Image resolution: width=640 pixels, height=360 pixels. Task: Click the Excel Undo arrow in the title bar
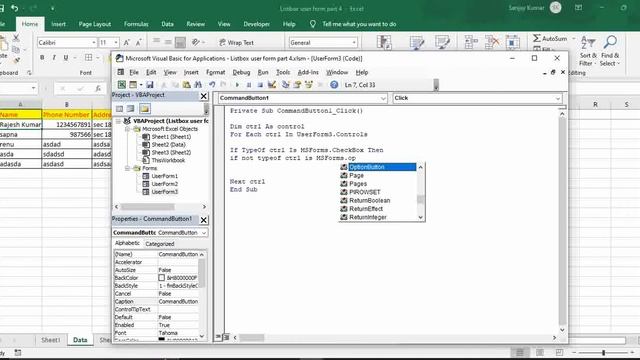pos(15,8)
